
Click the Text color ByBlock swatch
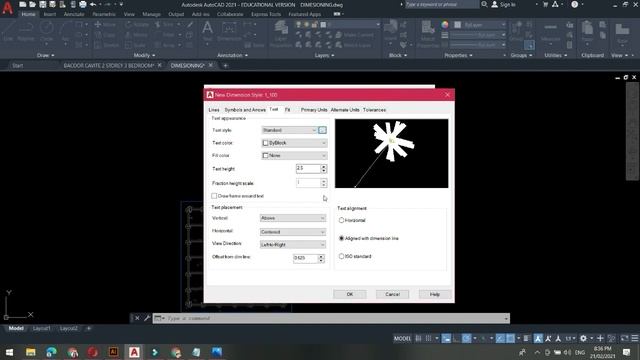click(265, 143)
